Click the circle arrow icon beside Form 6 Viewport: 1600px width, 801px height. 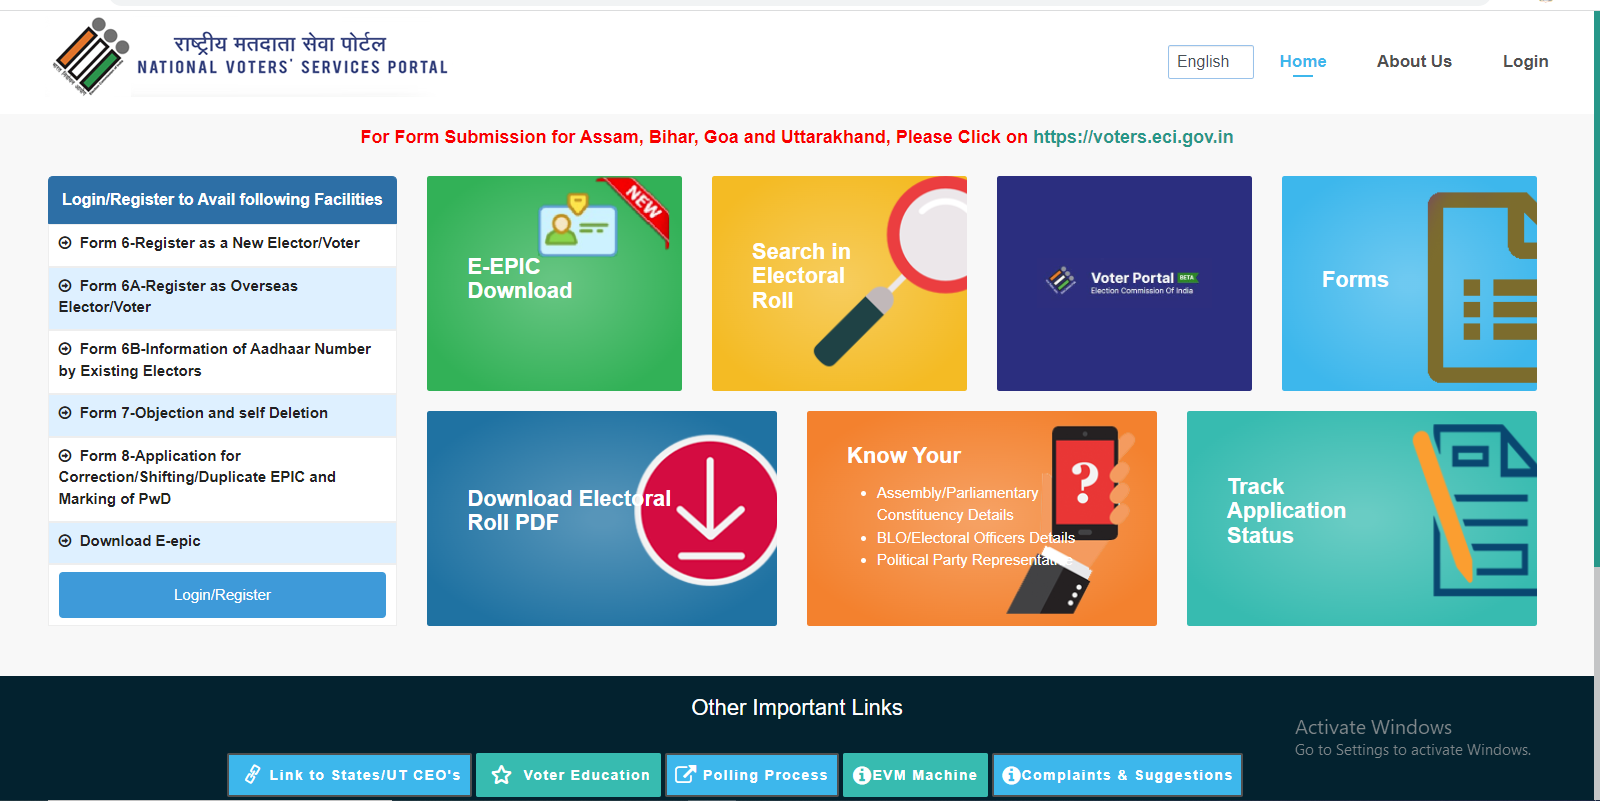tap(65, 243)
